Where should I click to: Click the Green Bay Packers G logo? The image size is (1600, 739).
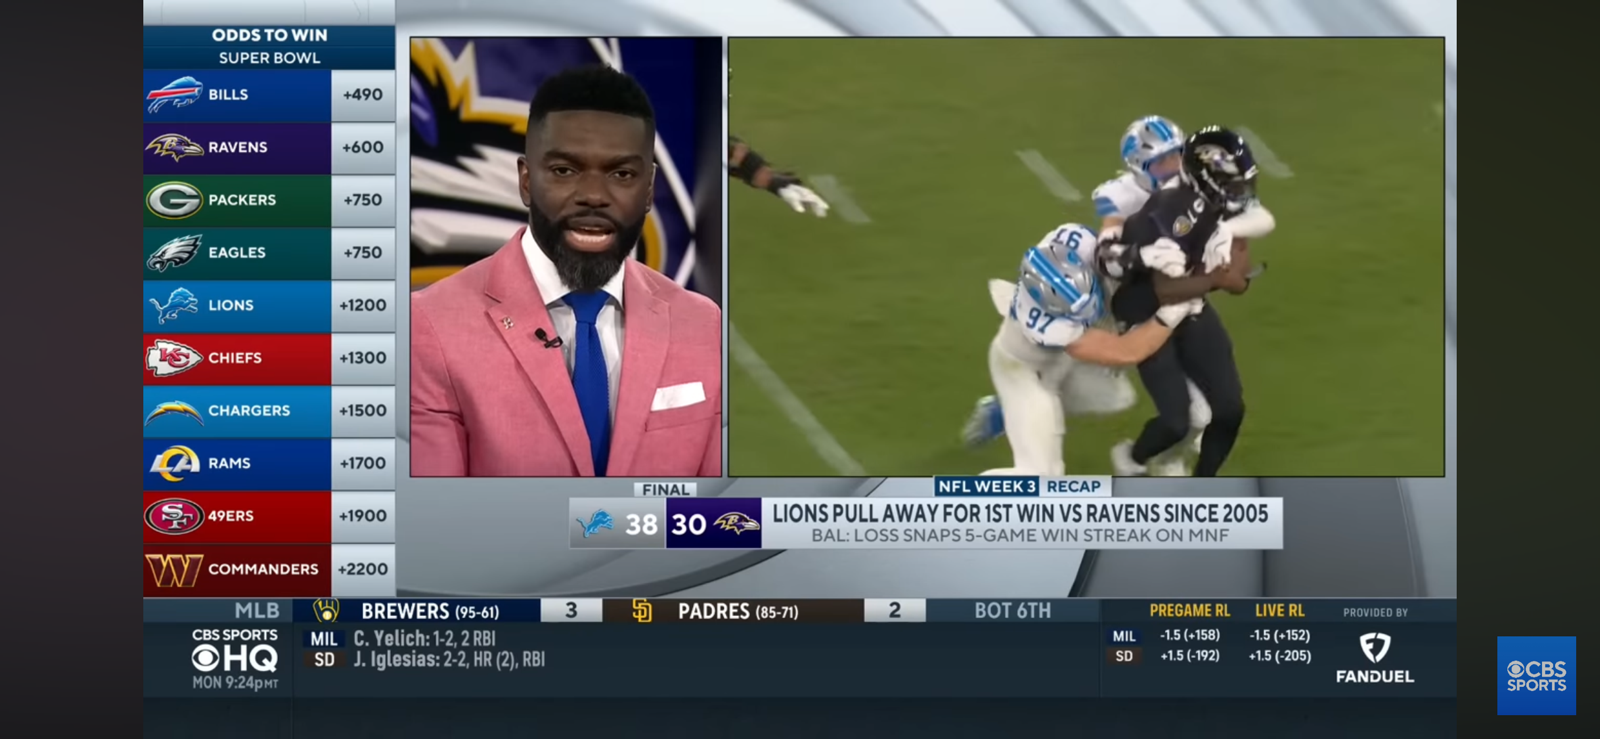pos(174,200)
